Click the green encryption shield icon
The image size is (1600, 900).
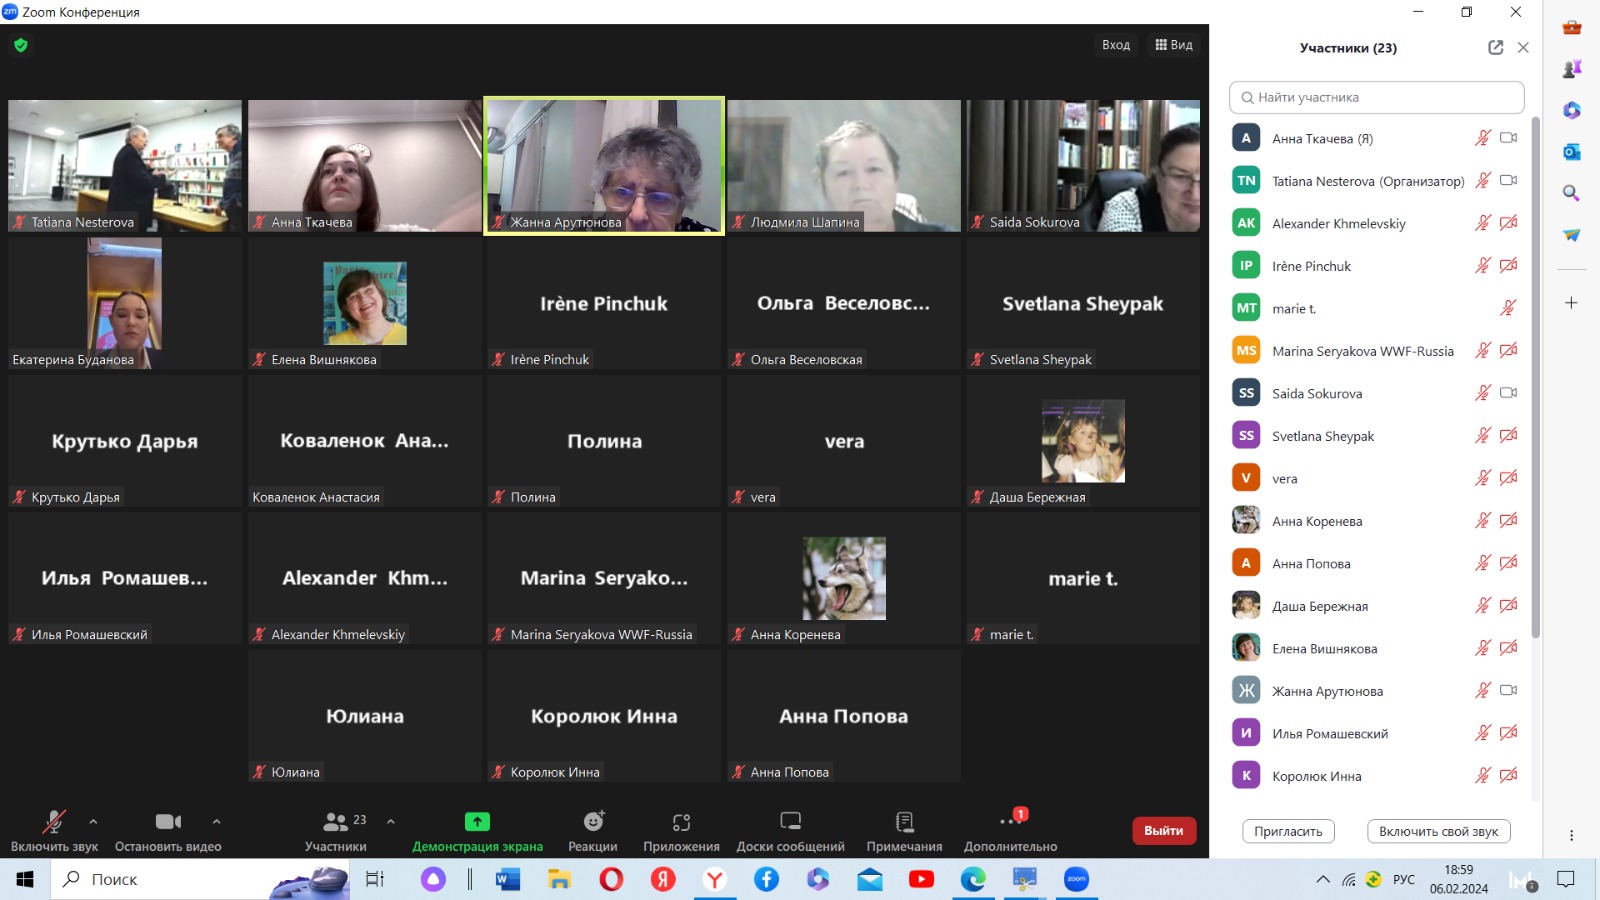pos(21,45)
